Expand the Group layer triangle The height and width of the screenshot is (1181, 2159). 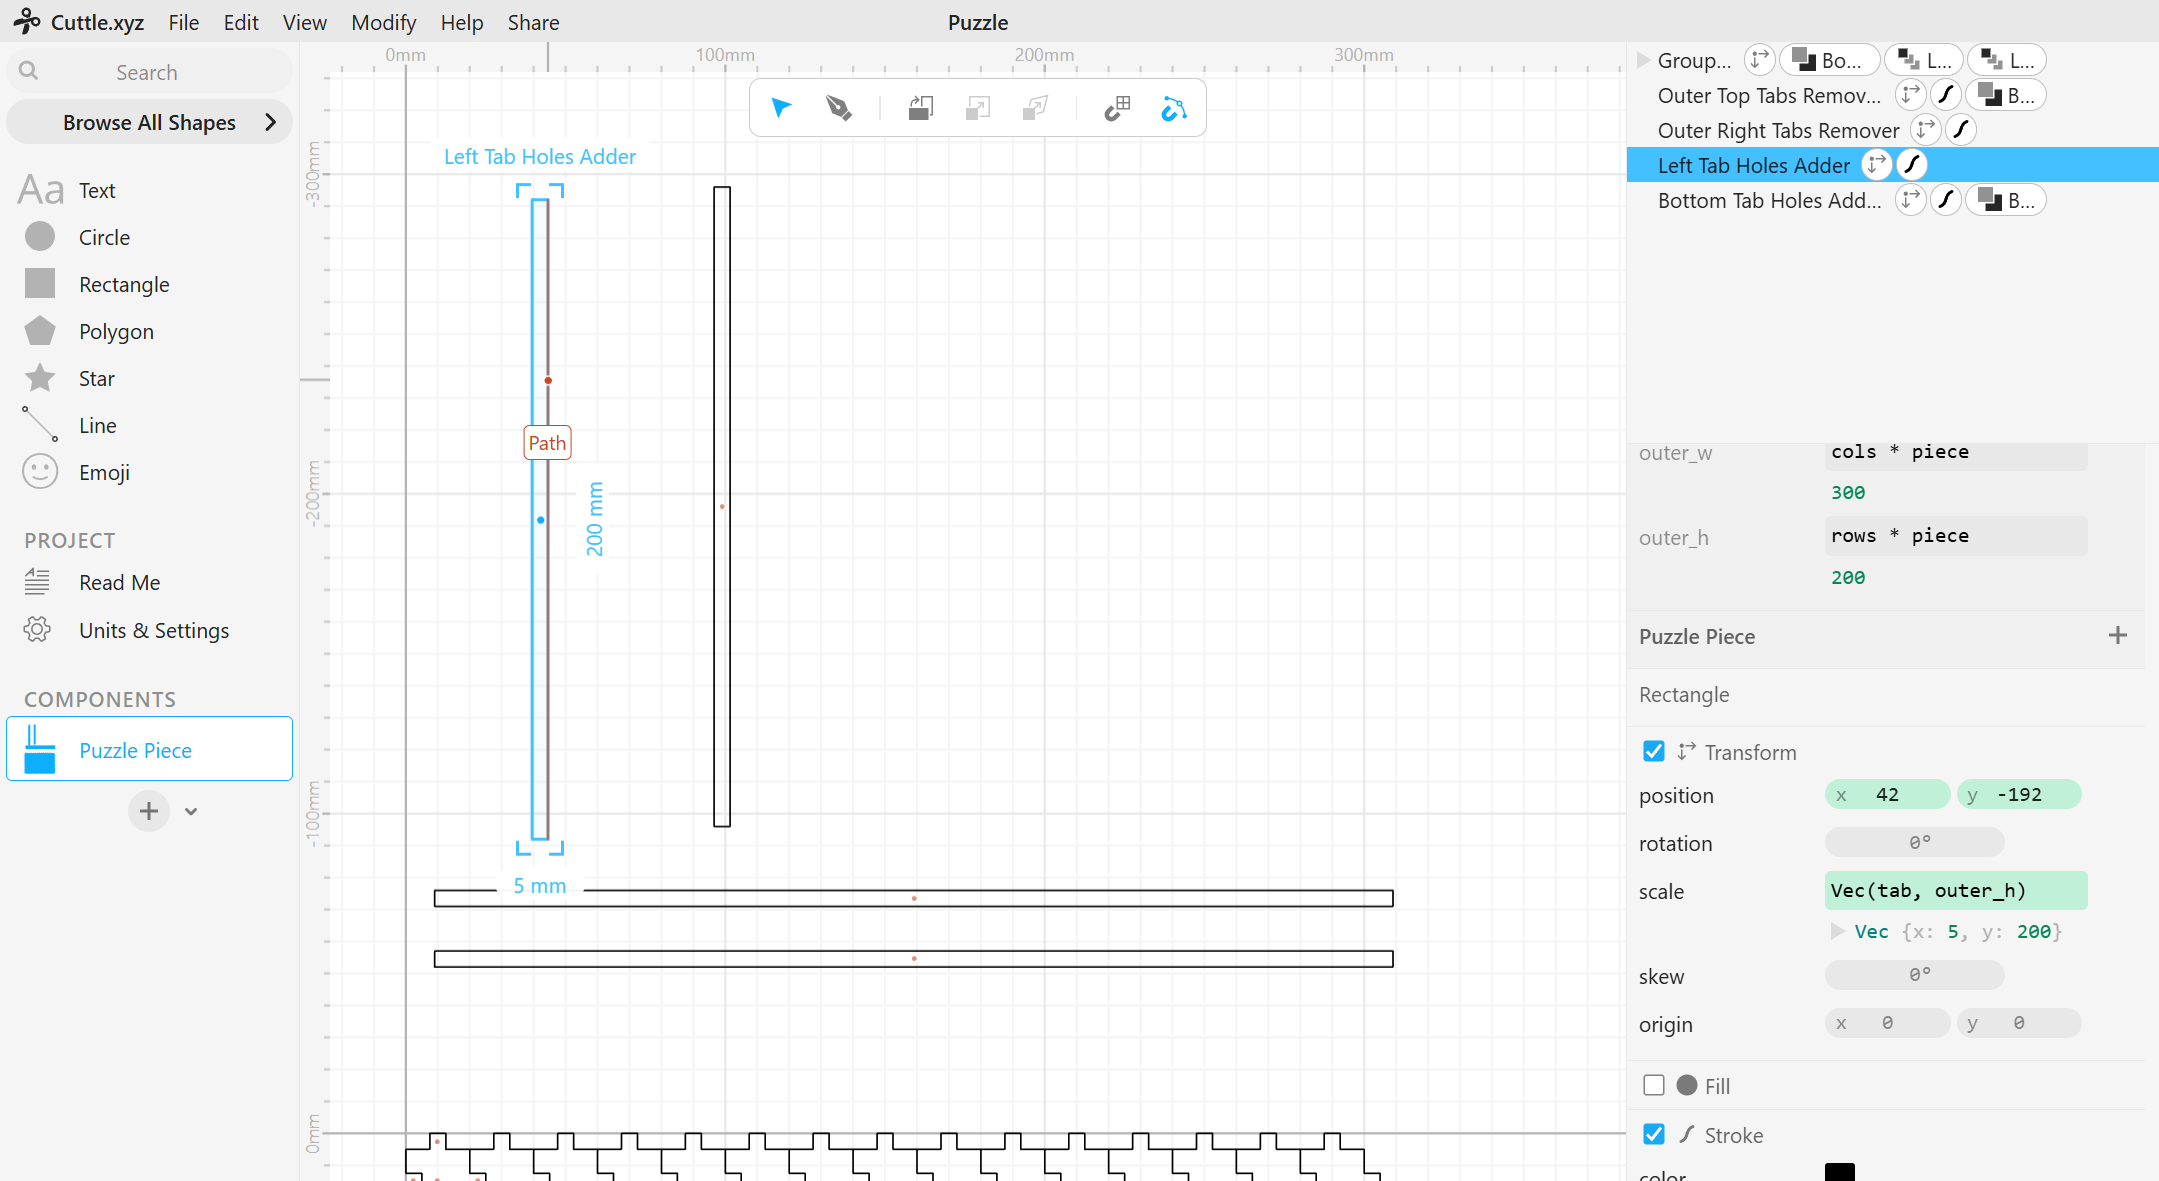[x=1643, y=60]
